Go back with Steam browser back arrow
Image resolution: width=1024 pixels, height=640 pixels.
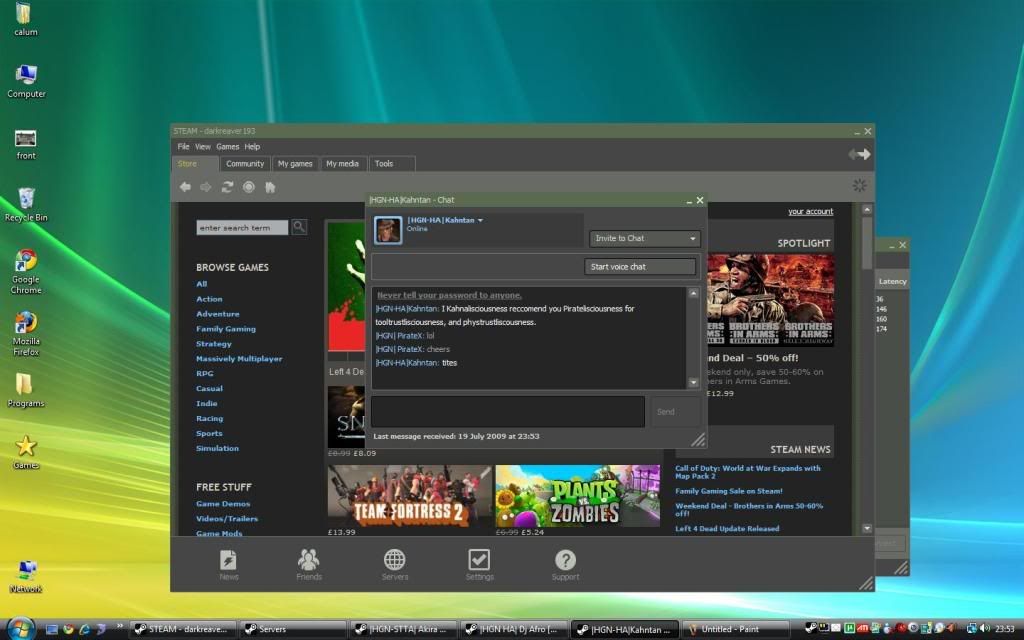(x=185, y=187)
